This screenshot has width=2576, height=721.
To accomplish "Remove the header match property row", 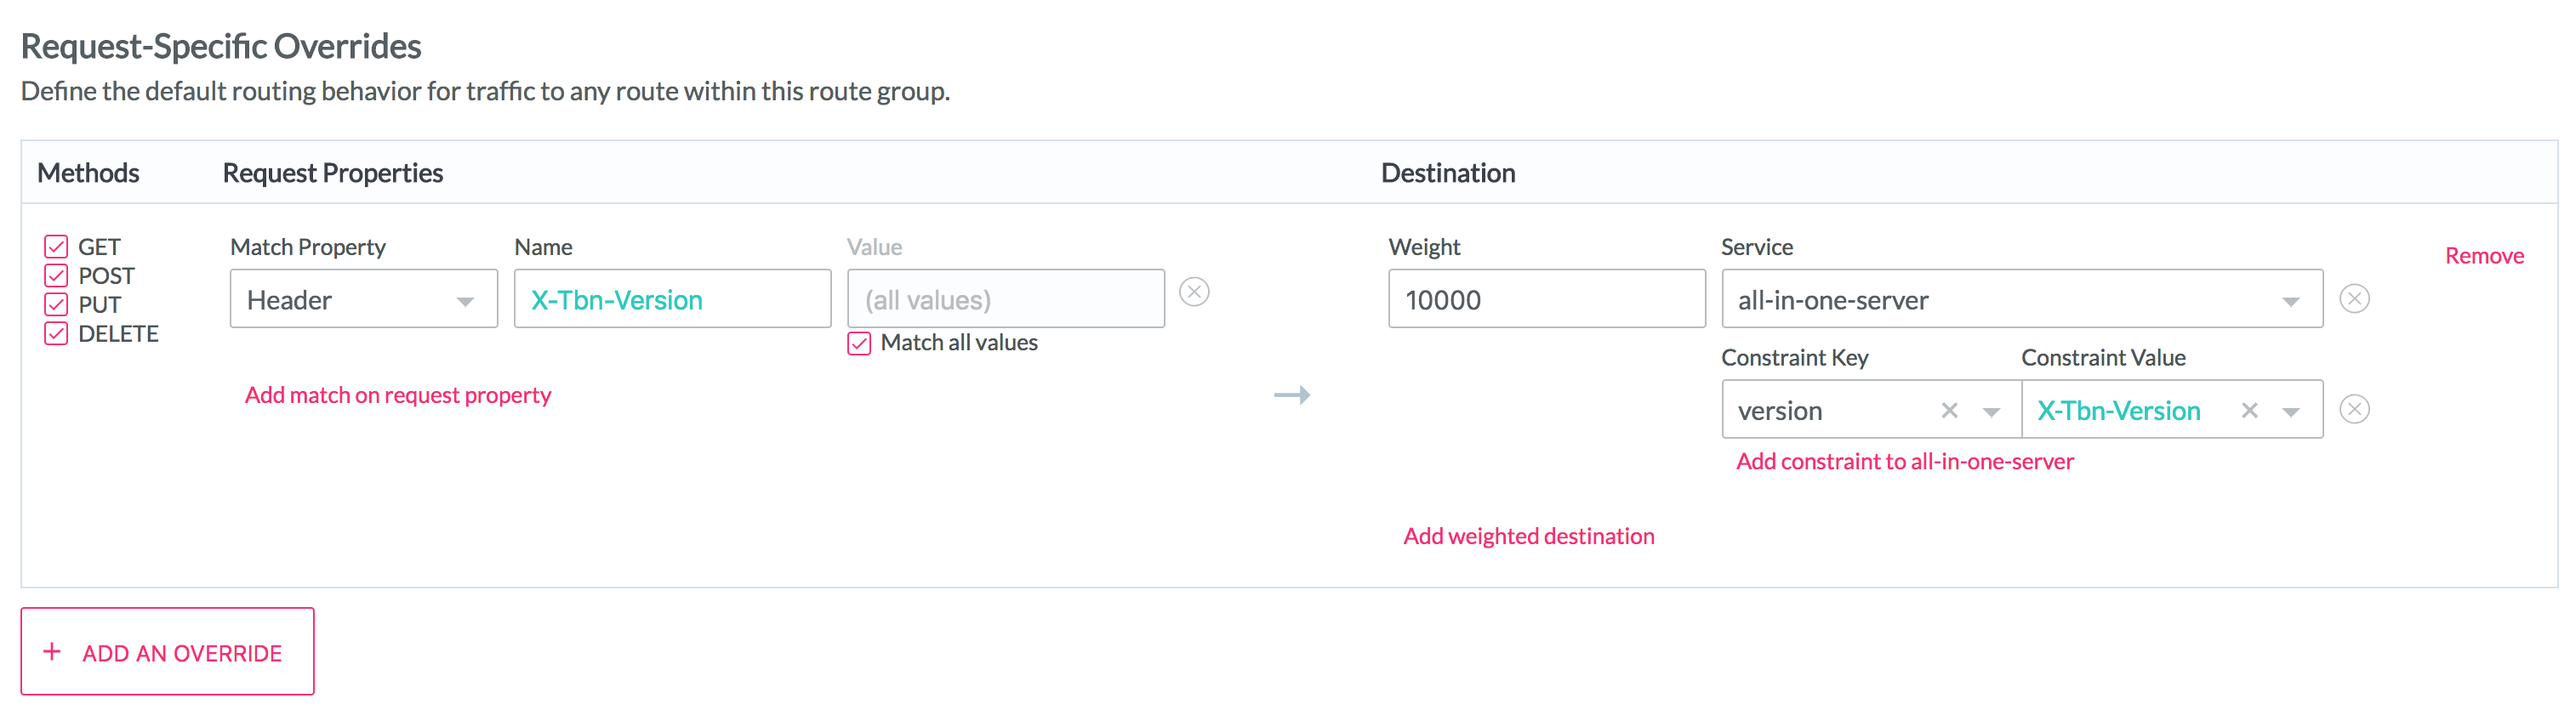I will [x=1194, y=292].
